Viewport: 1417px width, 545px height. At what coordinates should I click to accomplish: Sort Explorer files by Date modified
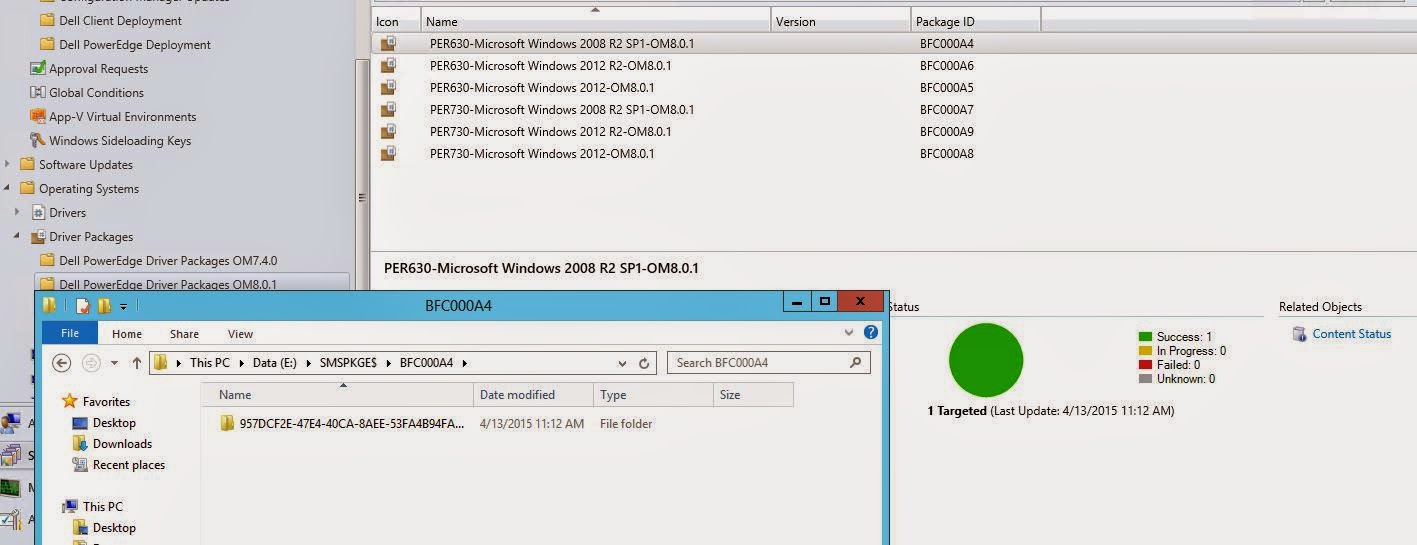pyautogui.click(x=532, y=395)
